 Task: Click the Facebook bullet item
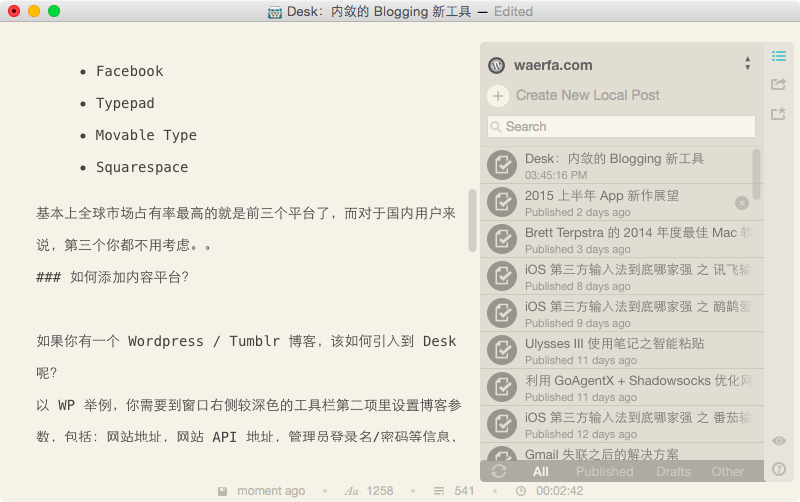click(x=130, y=71)
